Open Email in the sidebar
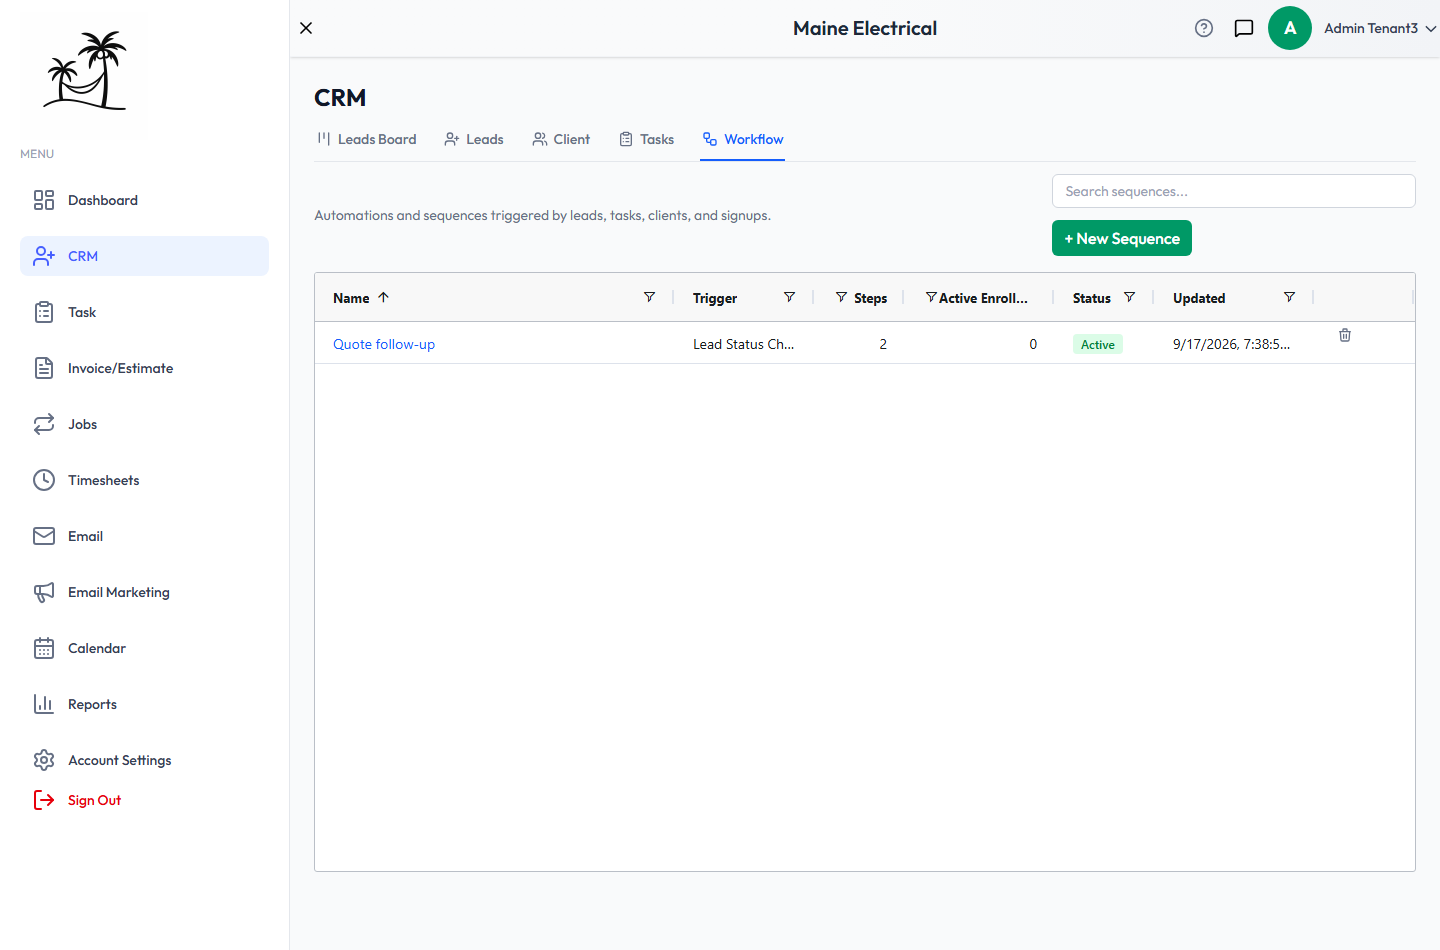 click(144, 536)
